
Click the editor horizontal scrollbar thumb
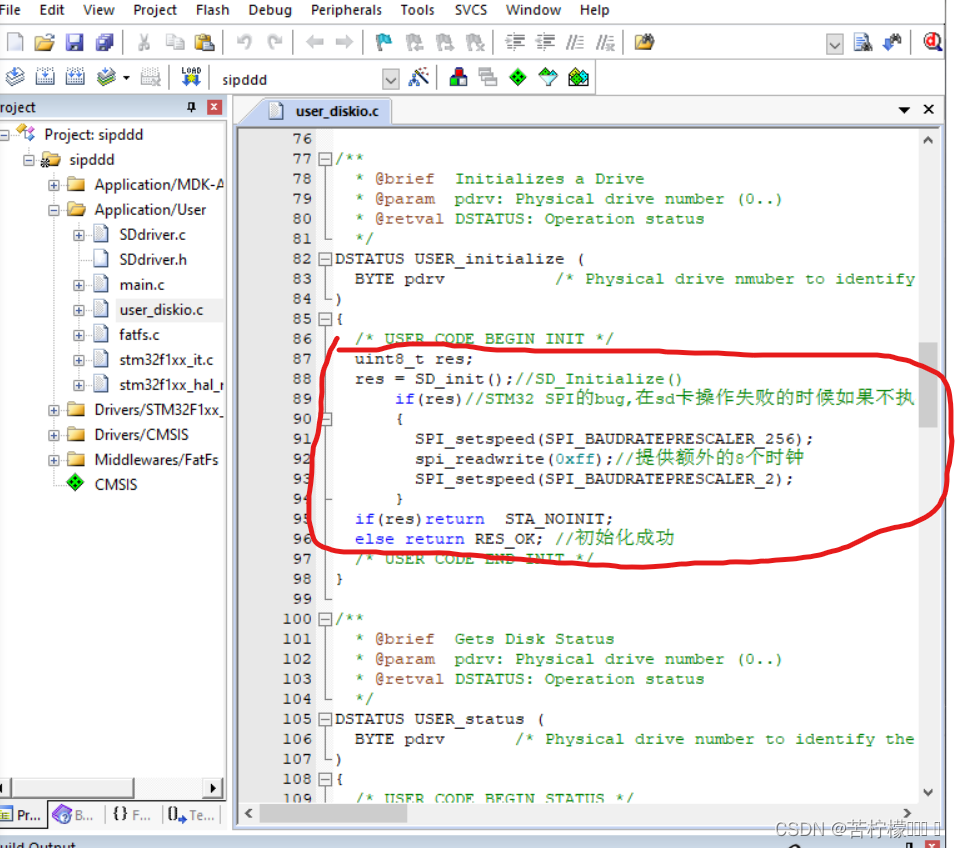click(334, 813)
